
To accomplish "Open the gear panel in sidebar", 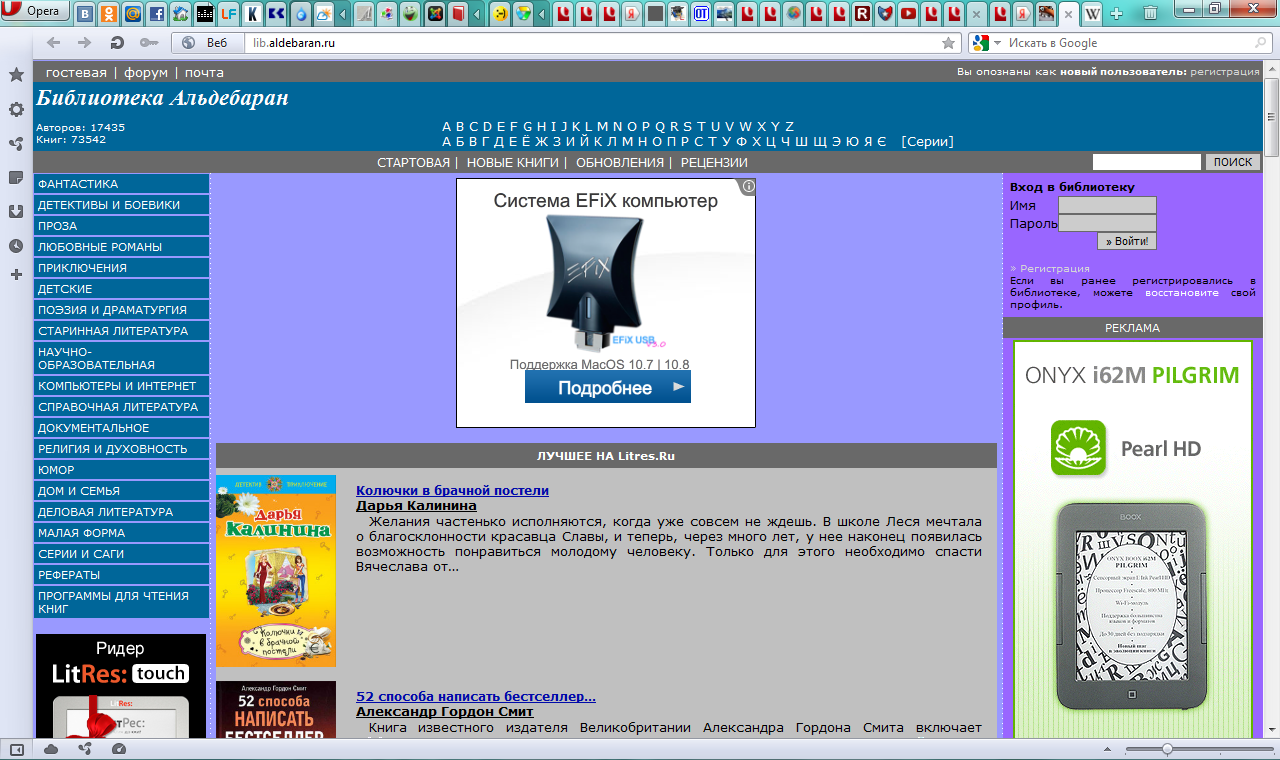I will point(16,109).
